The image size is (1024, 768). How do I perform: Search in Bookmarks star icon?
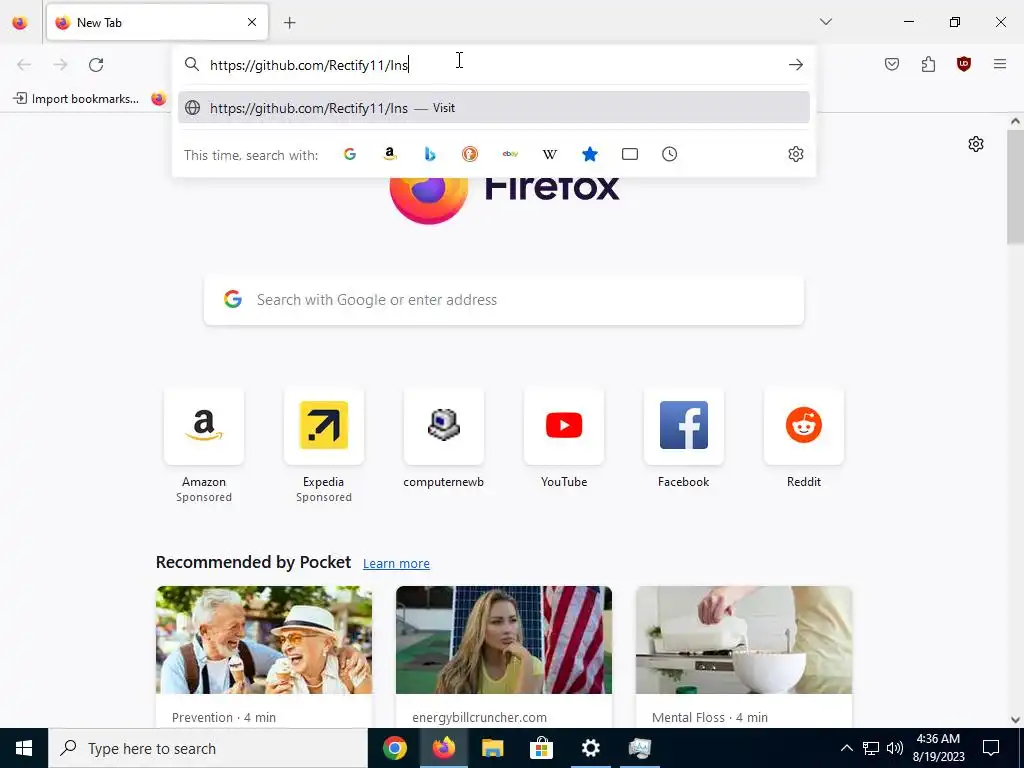point(590,154)
